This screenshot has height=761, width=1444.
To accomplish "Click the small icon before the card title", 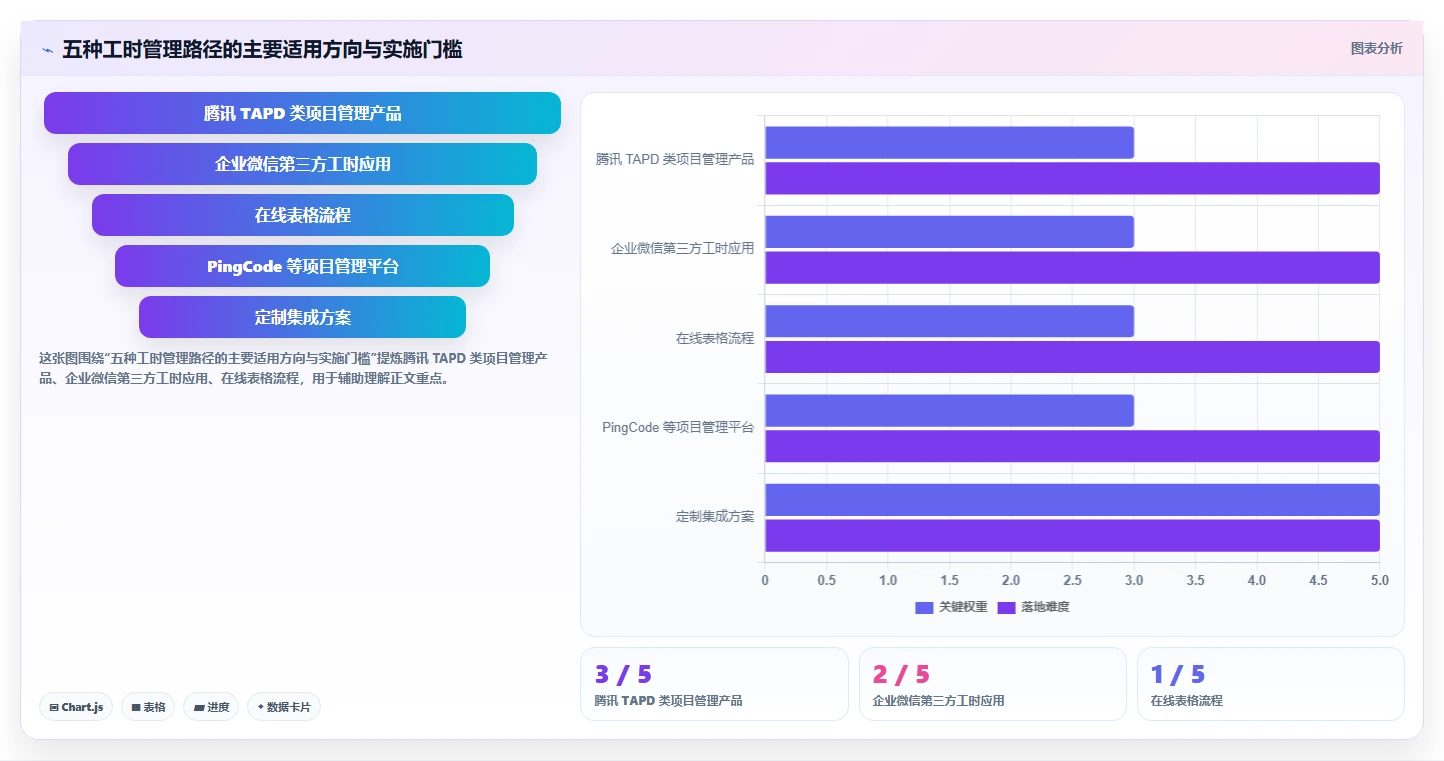I will tap(47, 50).
